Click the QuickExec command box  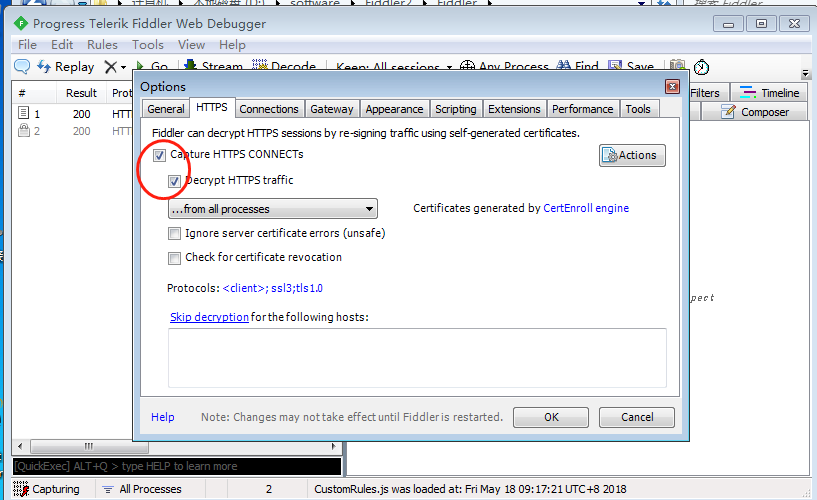(x=177, y=466)
